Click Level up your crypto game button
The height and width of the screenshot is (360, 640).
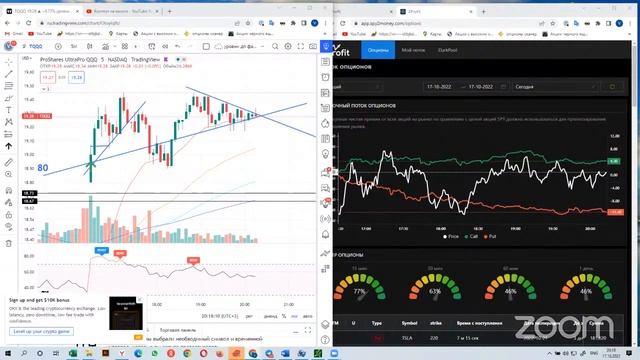tap(41, 331)
